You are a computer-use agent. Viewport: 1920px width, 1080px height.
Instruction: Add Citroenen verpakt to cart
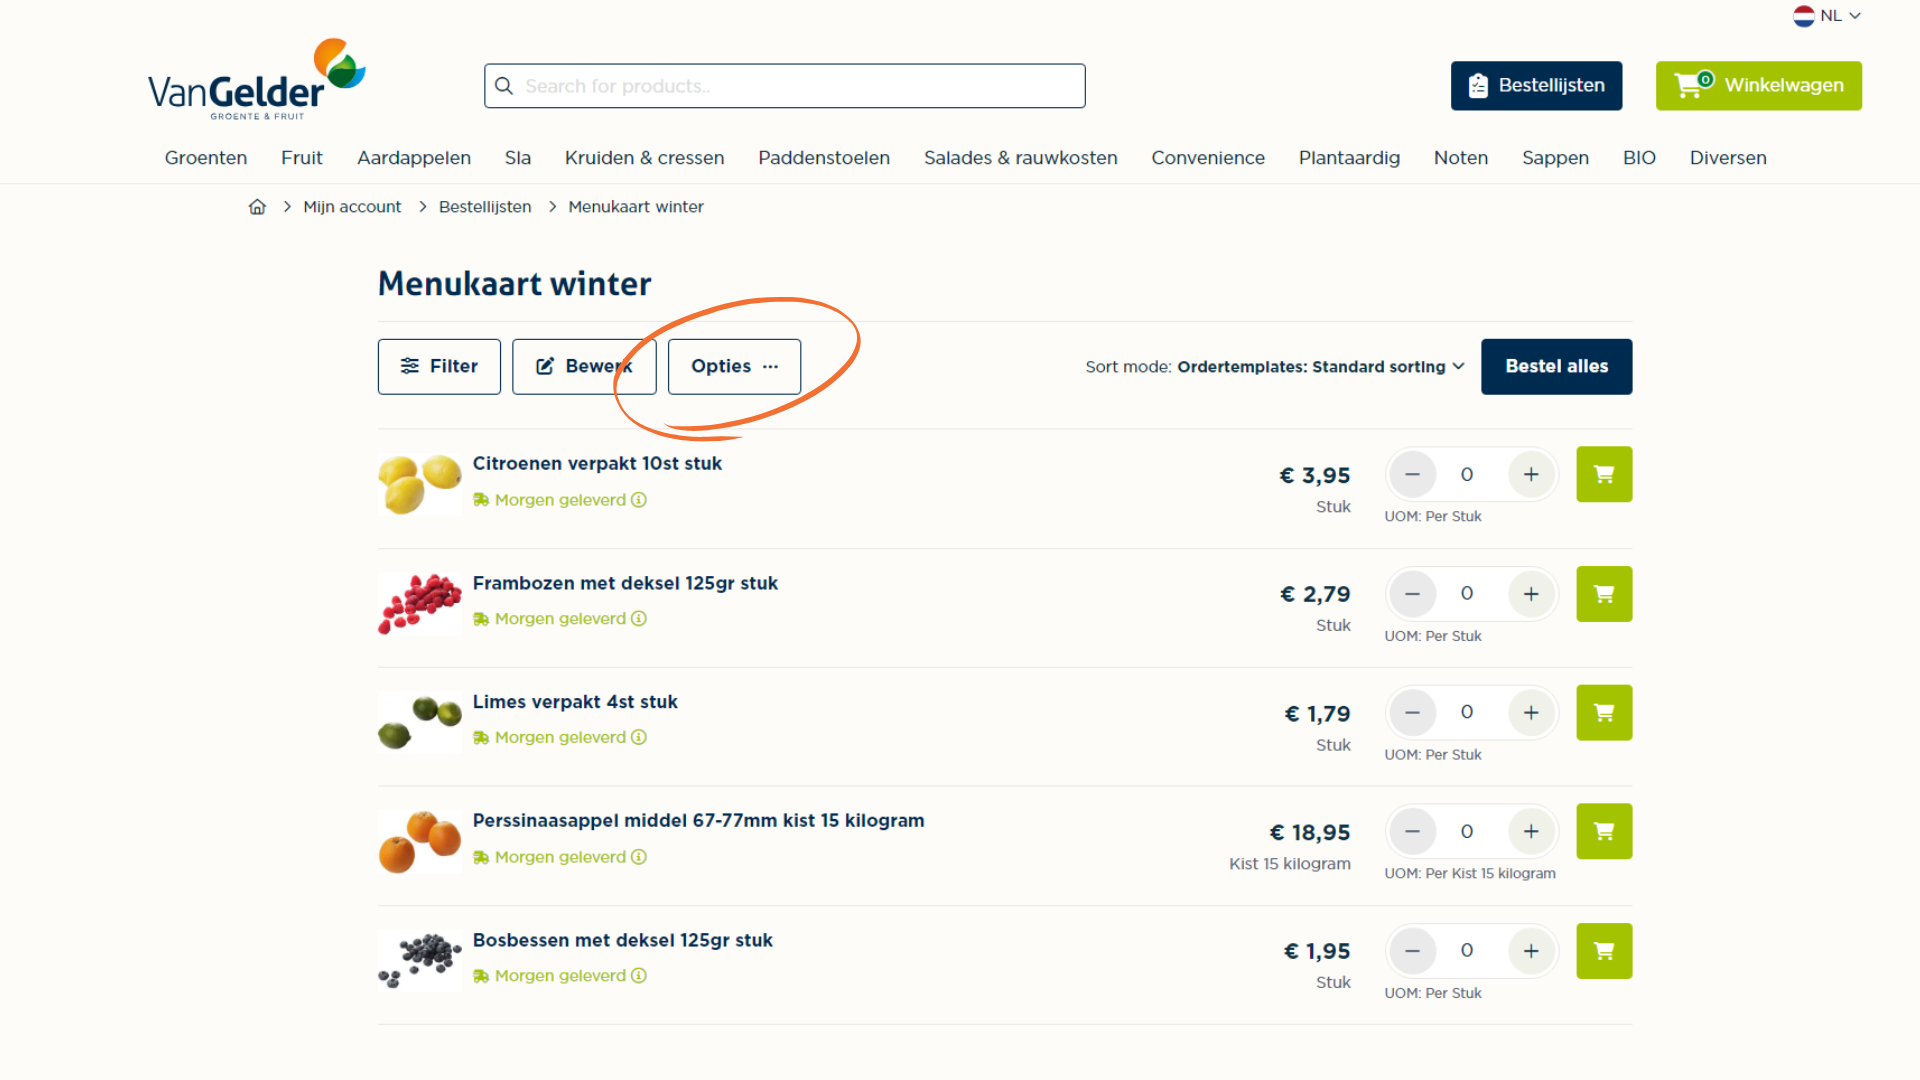point(1604,474)
